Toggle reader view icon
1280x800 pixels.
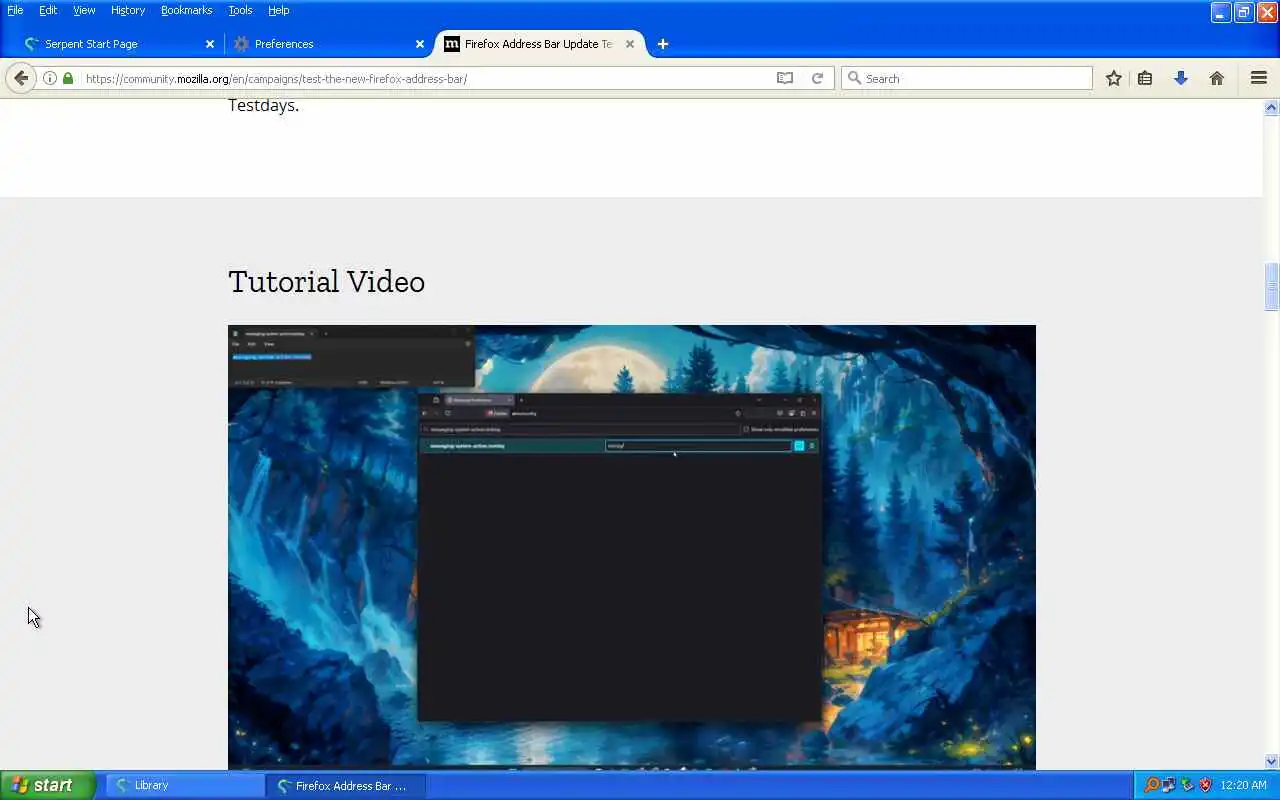785,78
